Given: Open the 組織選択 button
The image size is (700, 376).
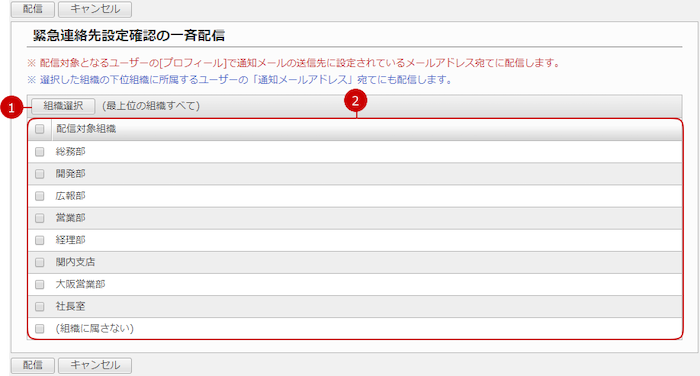Looking at the screenshot, I should [63, 106].
